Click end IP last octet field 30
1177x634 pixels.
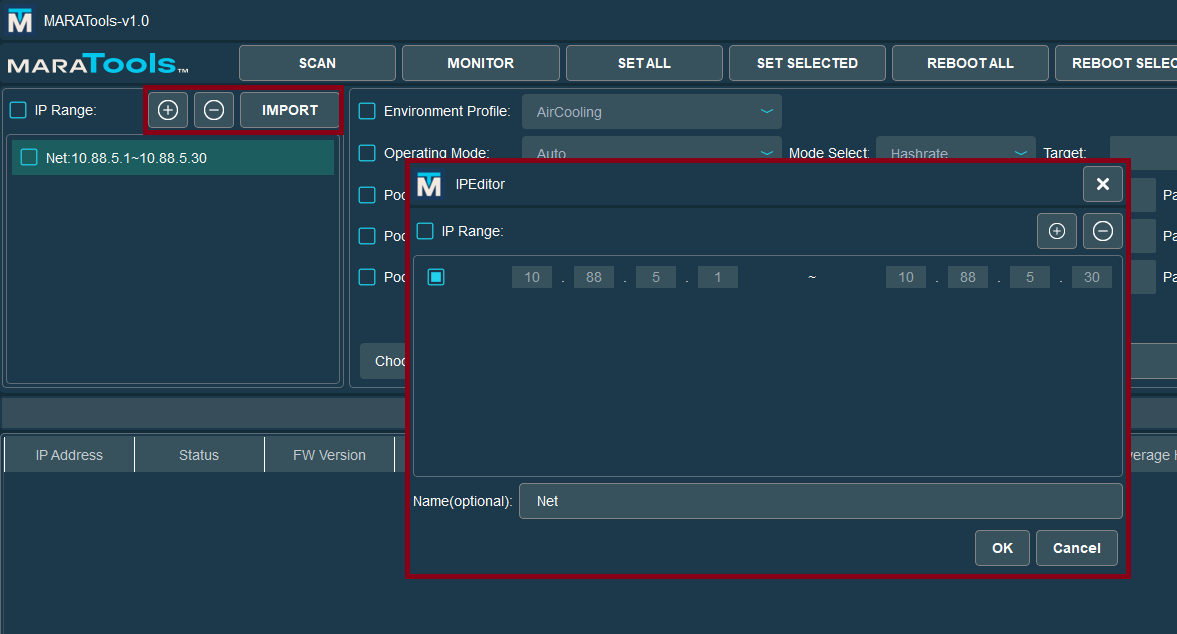1091,278
